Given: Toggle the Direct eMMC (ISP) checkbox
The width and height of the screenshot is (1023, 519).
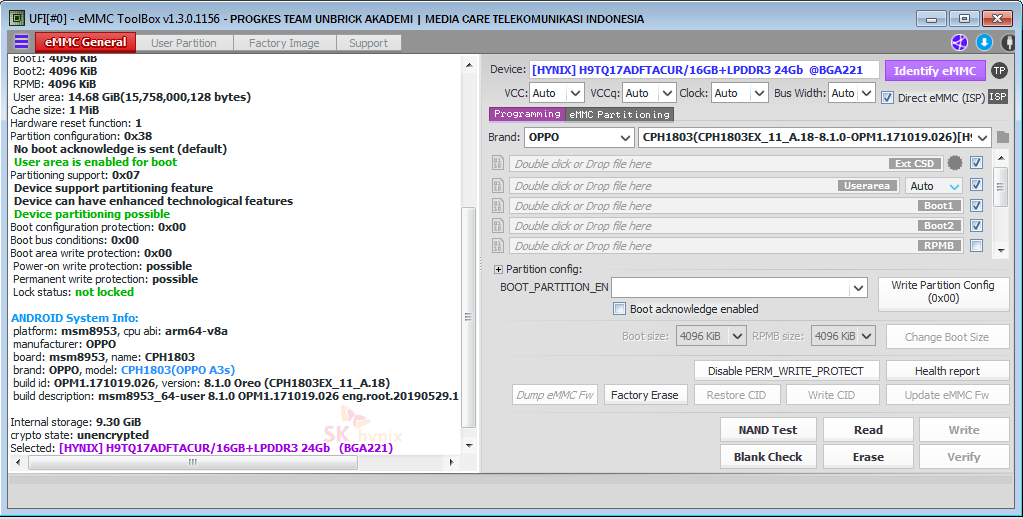Looking at the screenshot, I should tap(887, 97).
